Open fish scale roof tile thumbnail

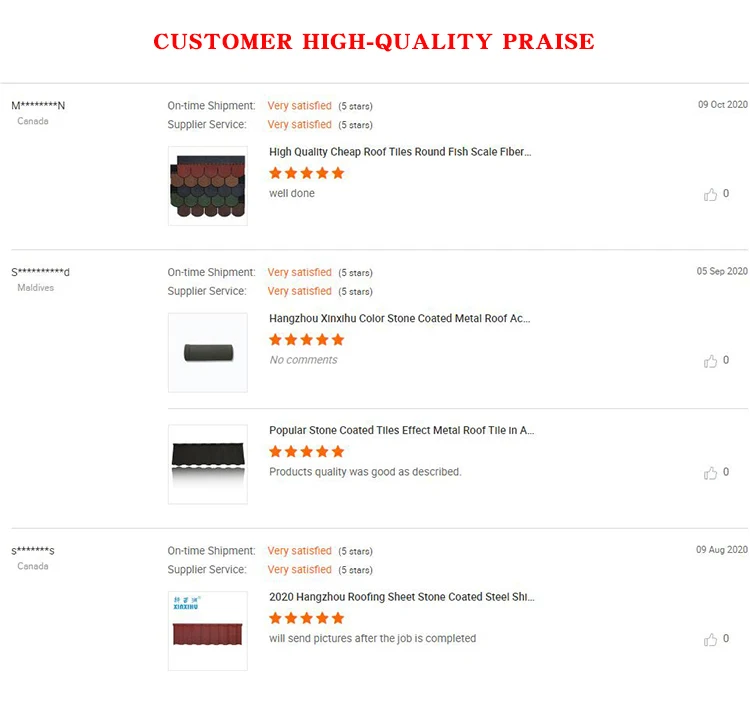pos(207,186)
